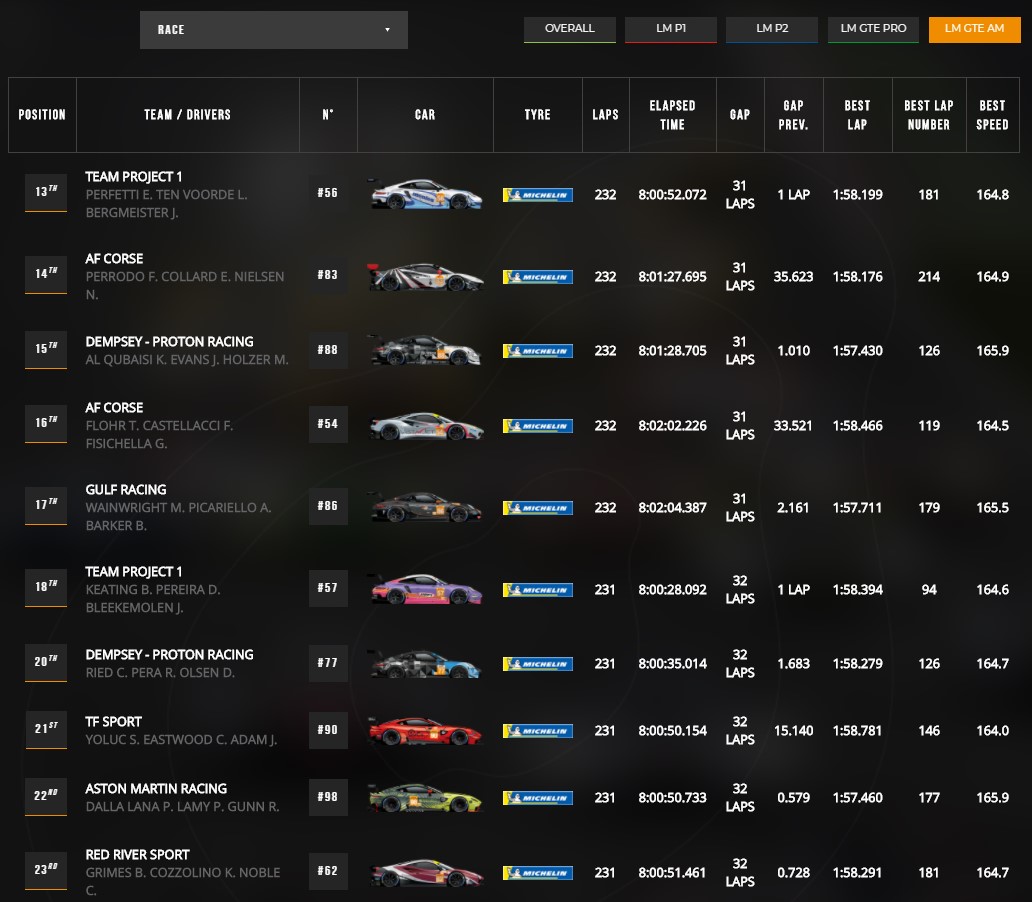This screenshot has height=902, width=1032.
Task: Click the #56 car number badge
Action: click(328, 193)
